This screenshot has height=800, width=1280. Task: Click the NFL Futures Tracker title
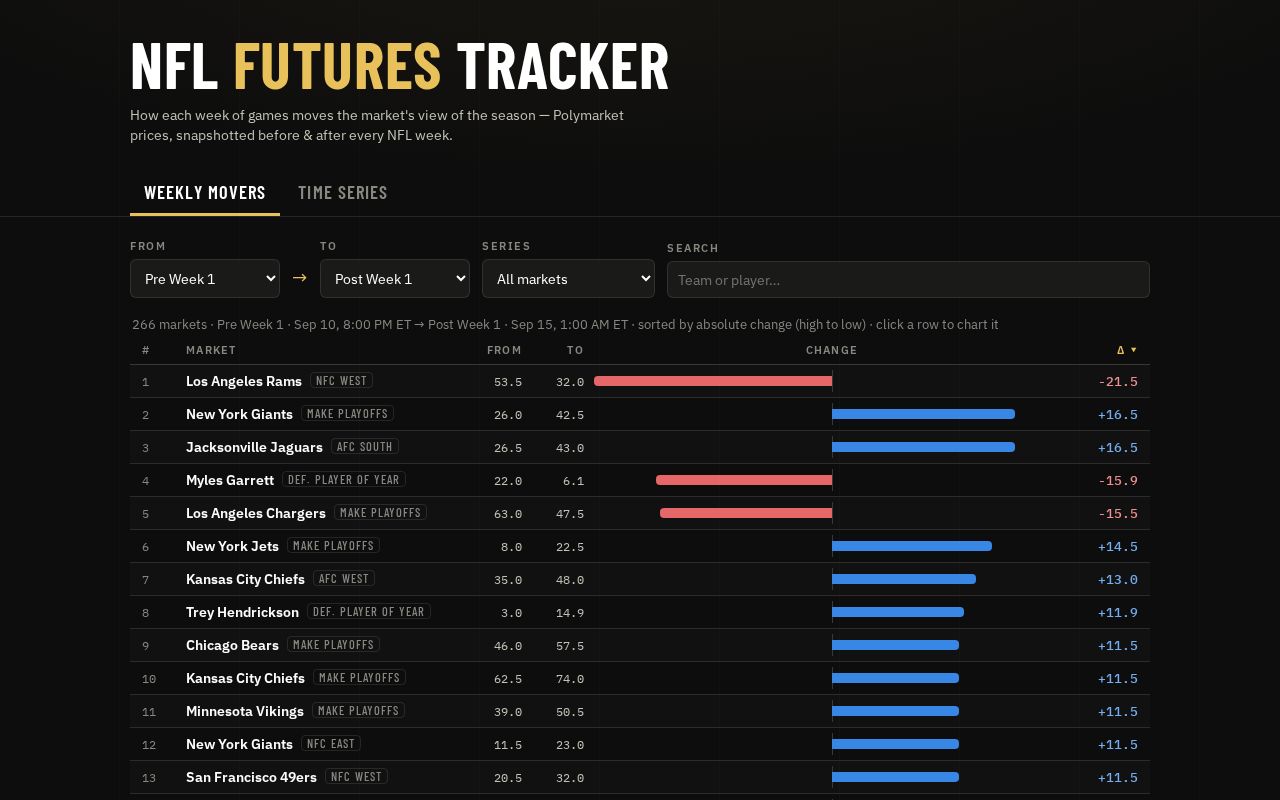399,66
